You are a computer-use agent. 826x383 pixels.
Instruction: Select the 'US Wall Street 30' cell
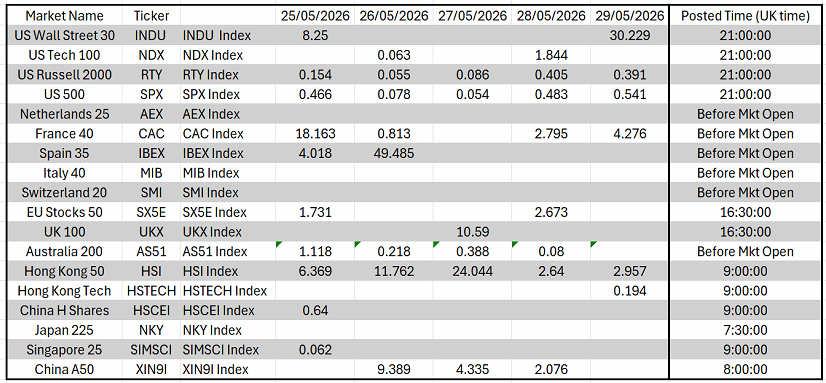point(65,36)
